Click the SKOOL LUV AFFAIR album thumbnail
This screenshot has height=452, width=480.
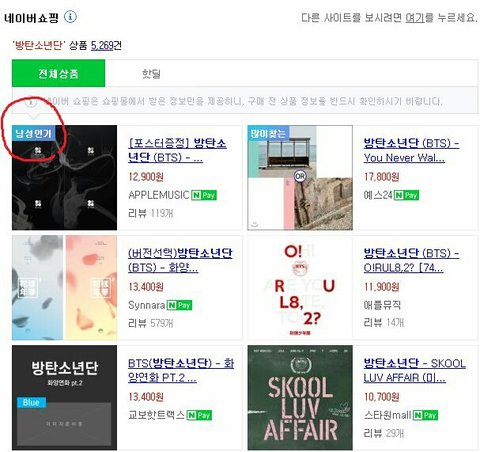coord(300,398)
